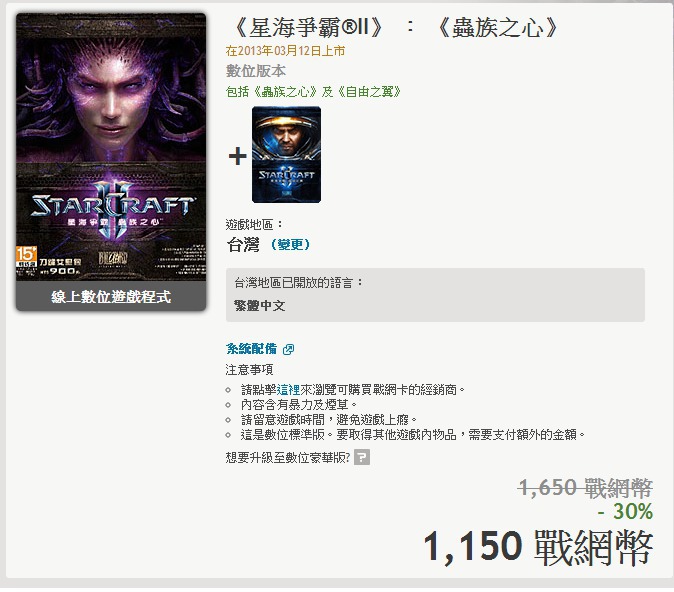This screenshot has width=674, height=592.
Task: Click the StarCraft II logo on cover
Action: point(113,208)
